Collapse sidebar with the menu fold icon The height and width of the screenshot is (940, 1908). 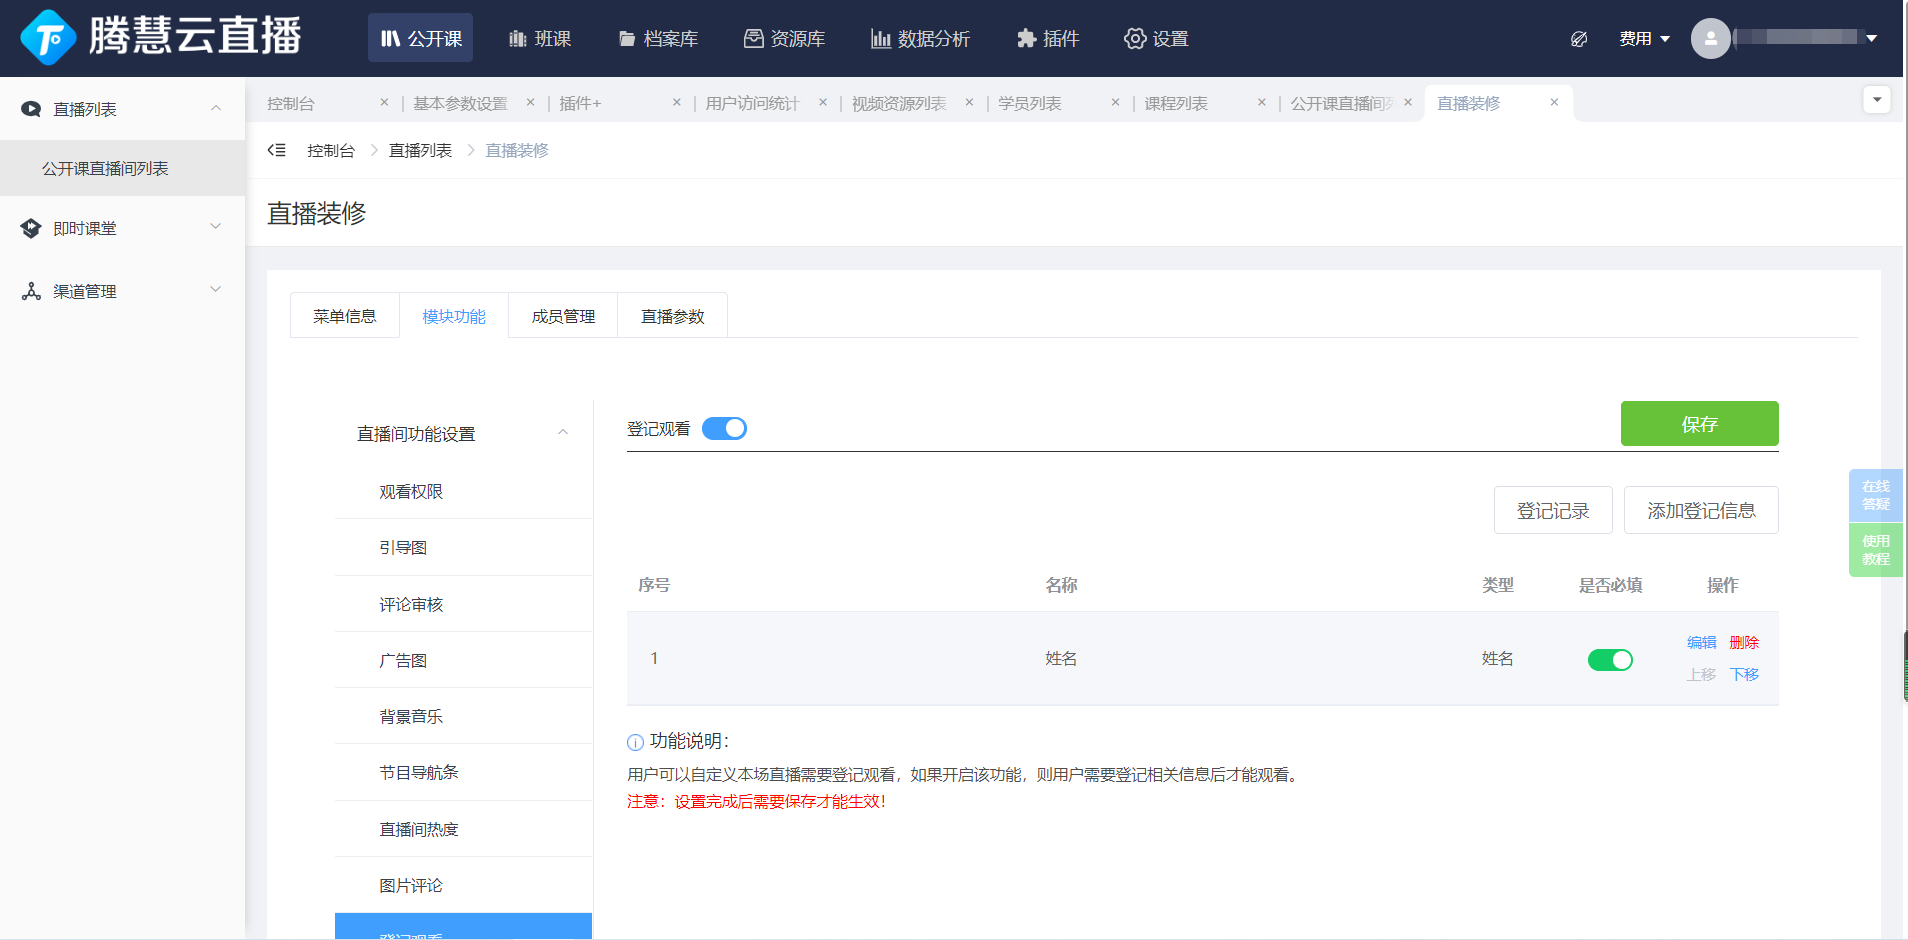pyautogui.click(x=277, y=150)
